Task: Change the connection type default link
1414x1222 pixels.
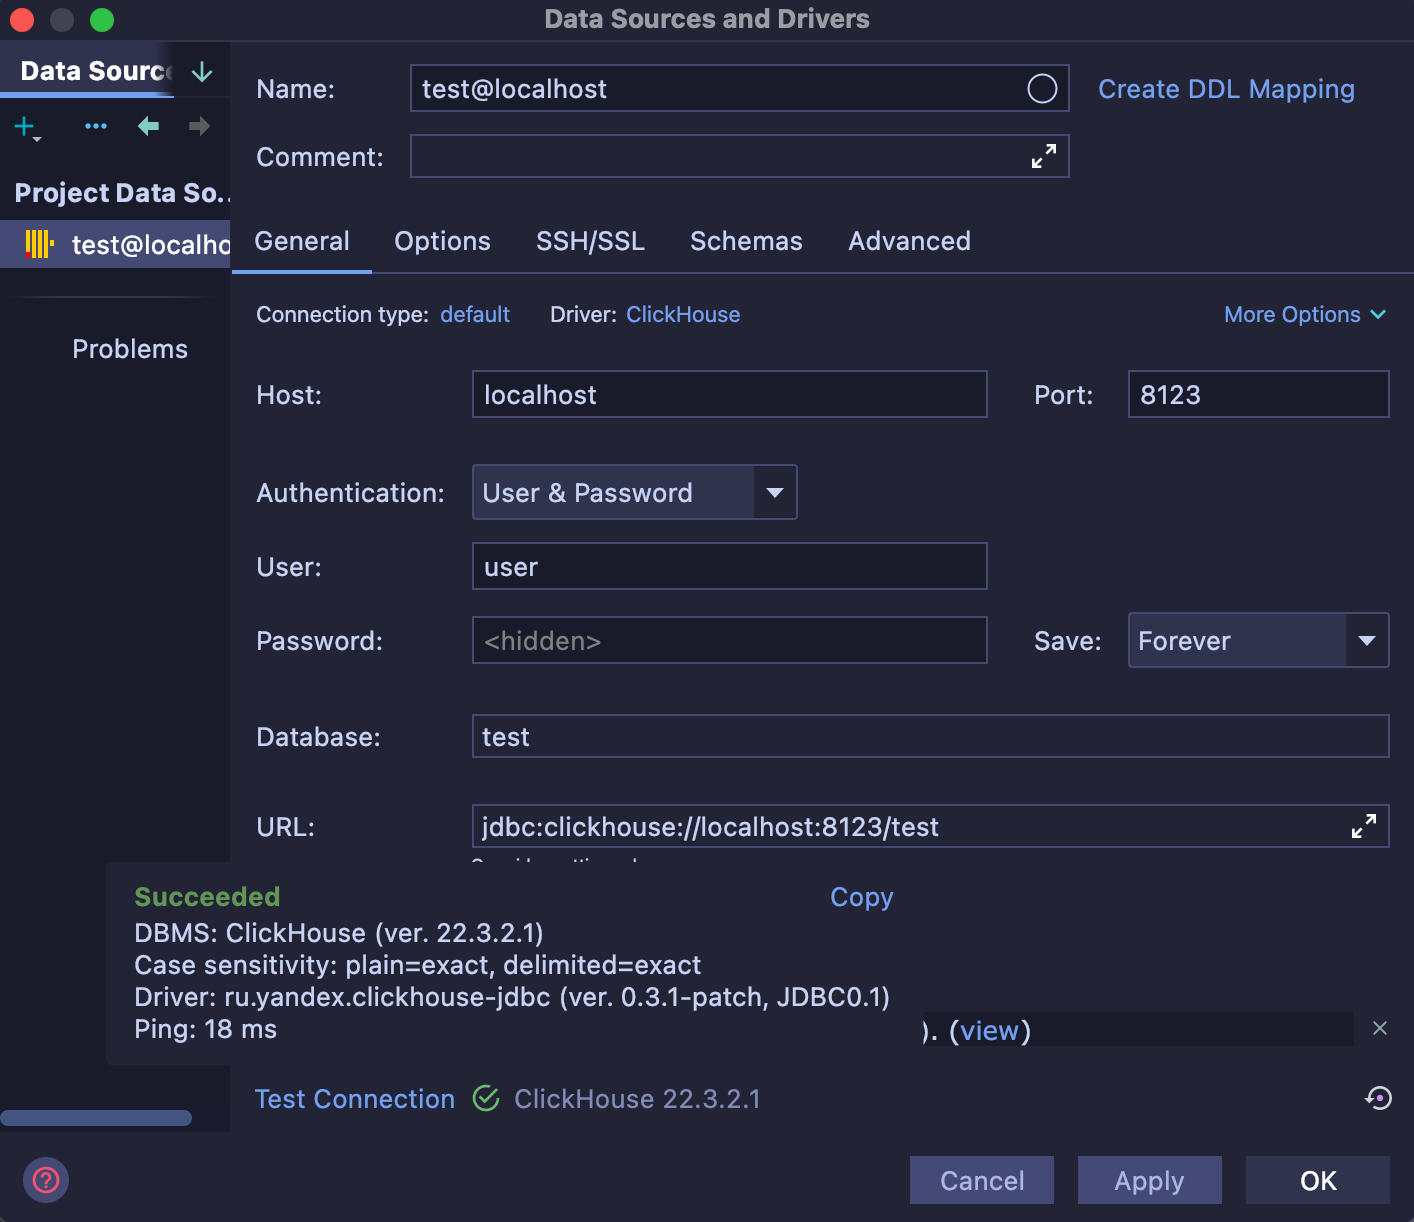Action: point(475,314)
